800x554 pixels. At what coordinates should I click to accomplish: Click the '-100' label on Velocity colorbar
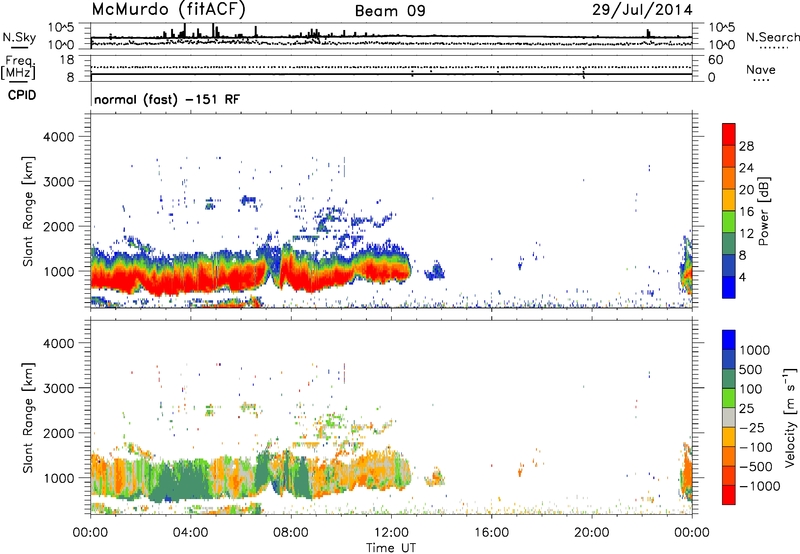(756, 447)
